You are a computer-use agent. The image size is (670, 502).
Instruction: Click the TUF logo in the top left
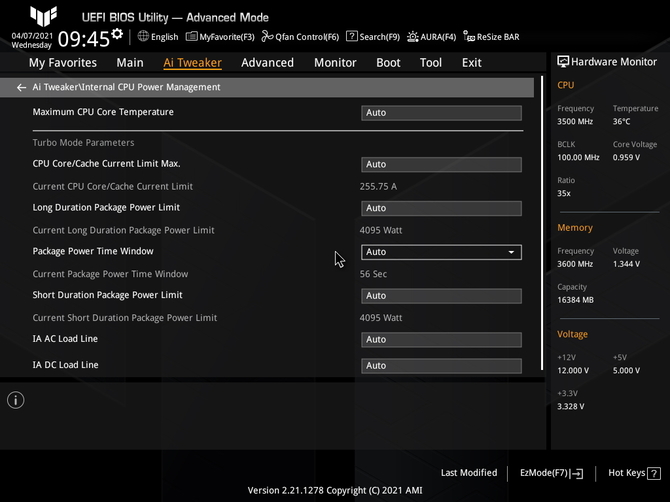point(43,16)
